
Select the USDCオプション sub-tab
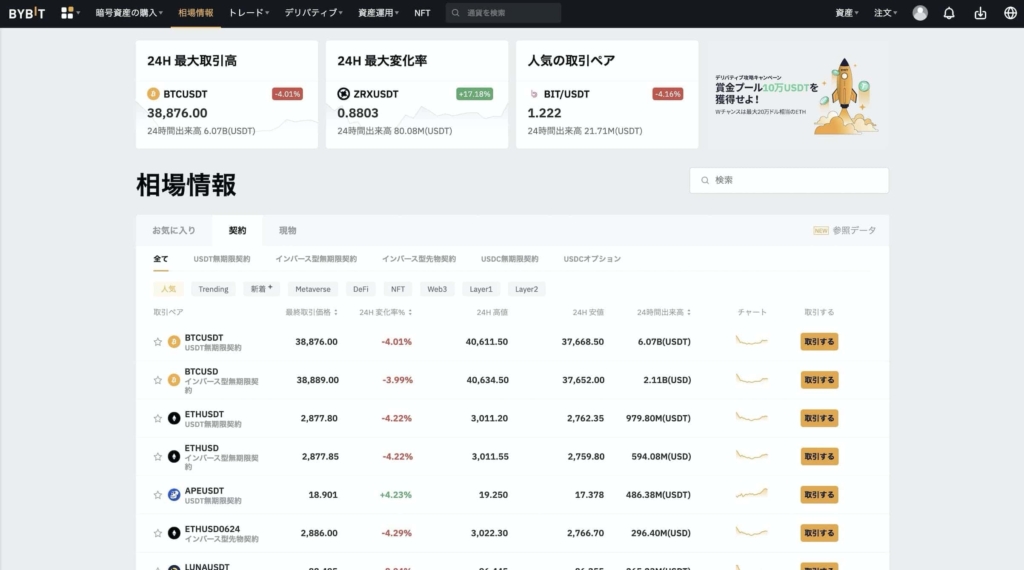click(592, 259)
